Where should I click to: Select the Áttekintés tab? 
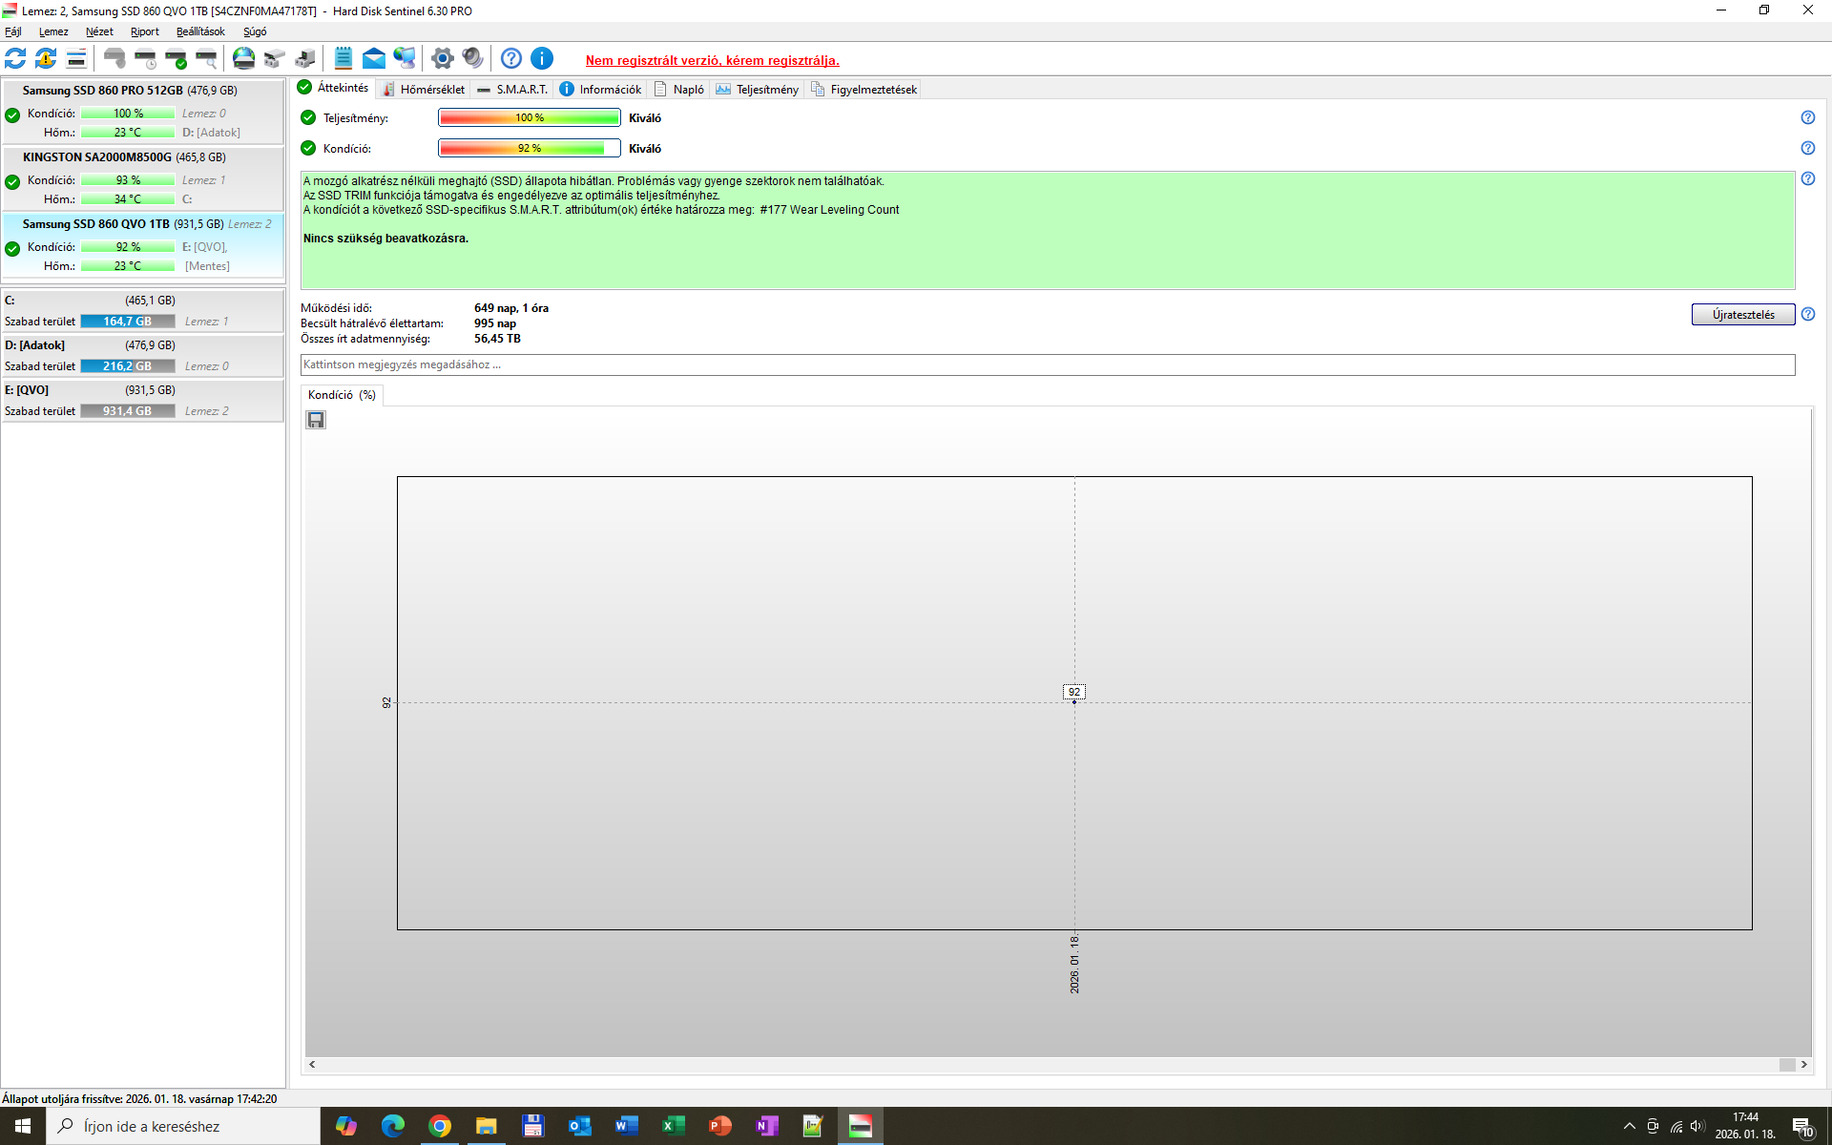click(x=334, y=88)
